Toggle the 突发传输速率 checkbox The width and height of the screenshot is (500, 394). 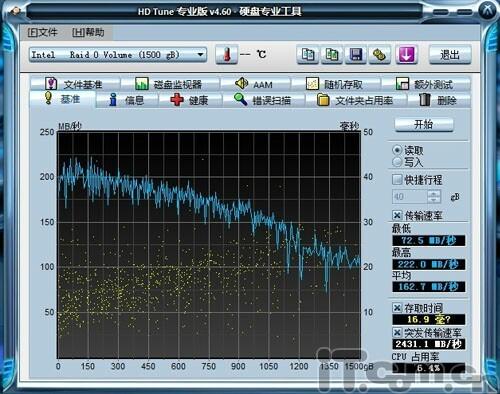(397, 332)
